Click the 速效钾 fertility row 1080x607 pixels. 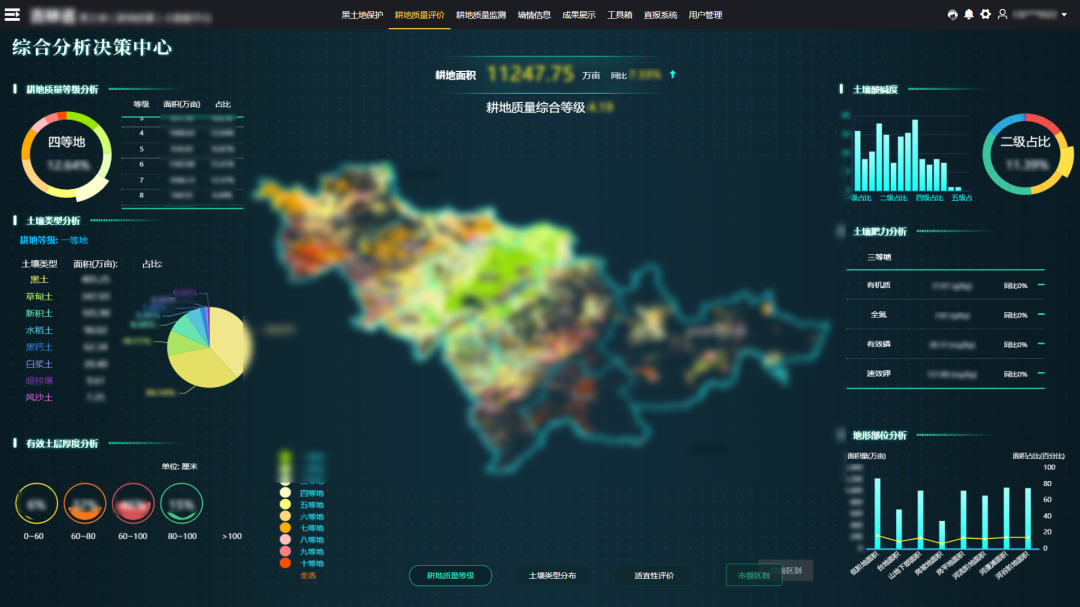click(x=945, y=373)
